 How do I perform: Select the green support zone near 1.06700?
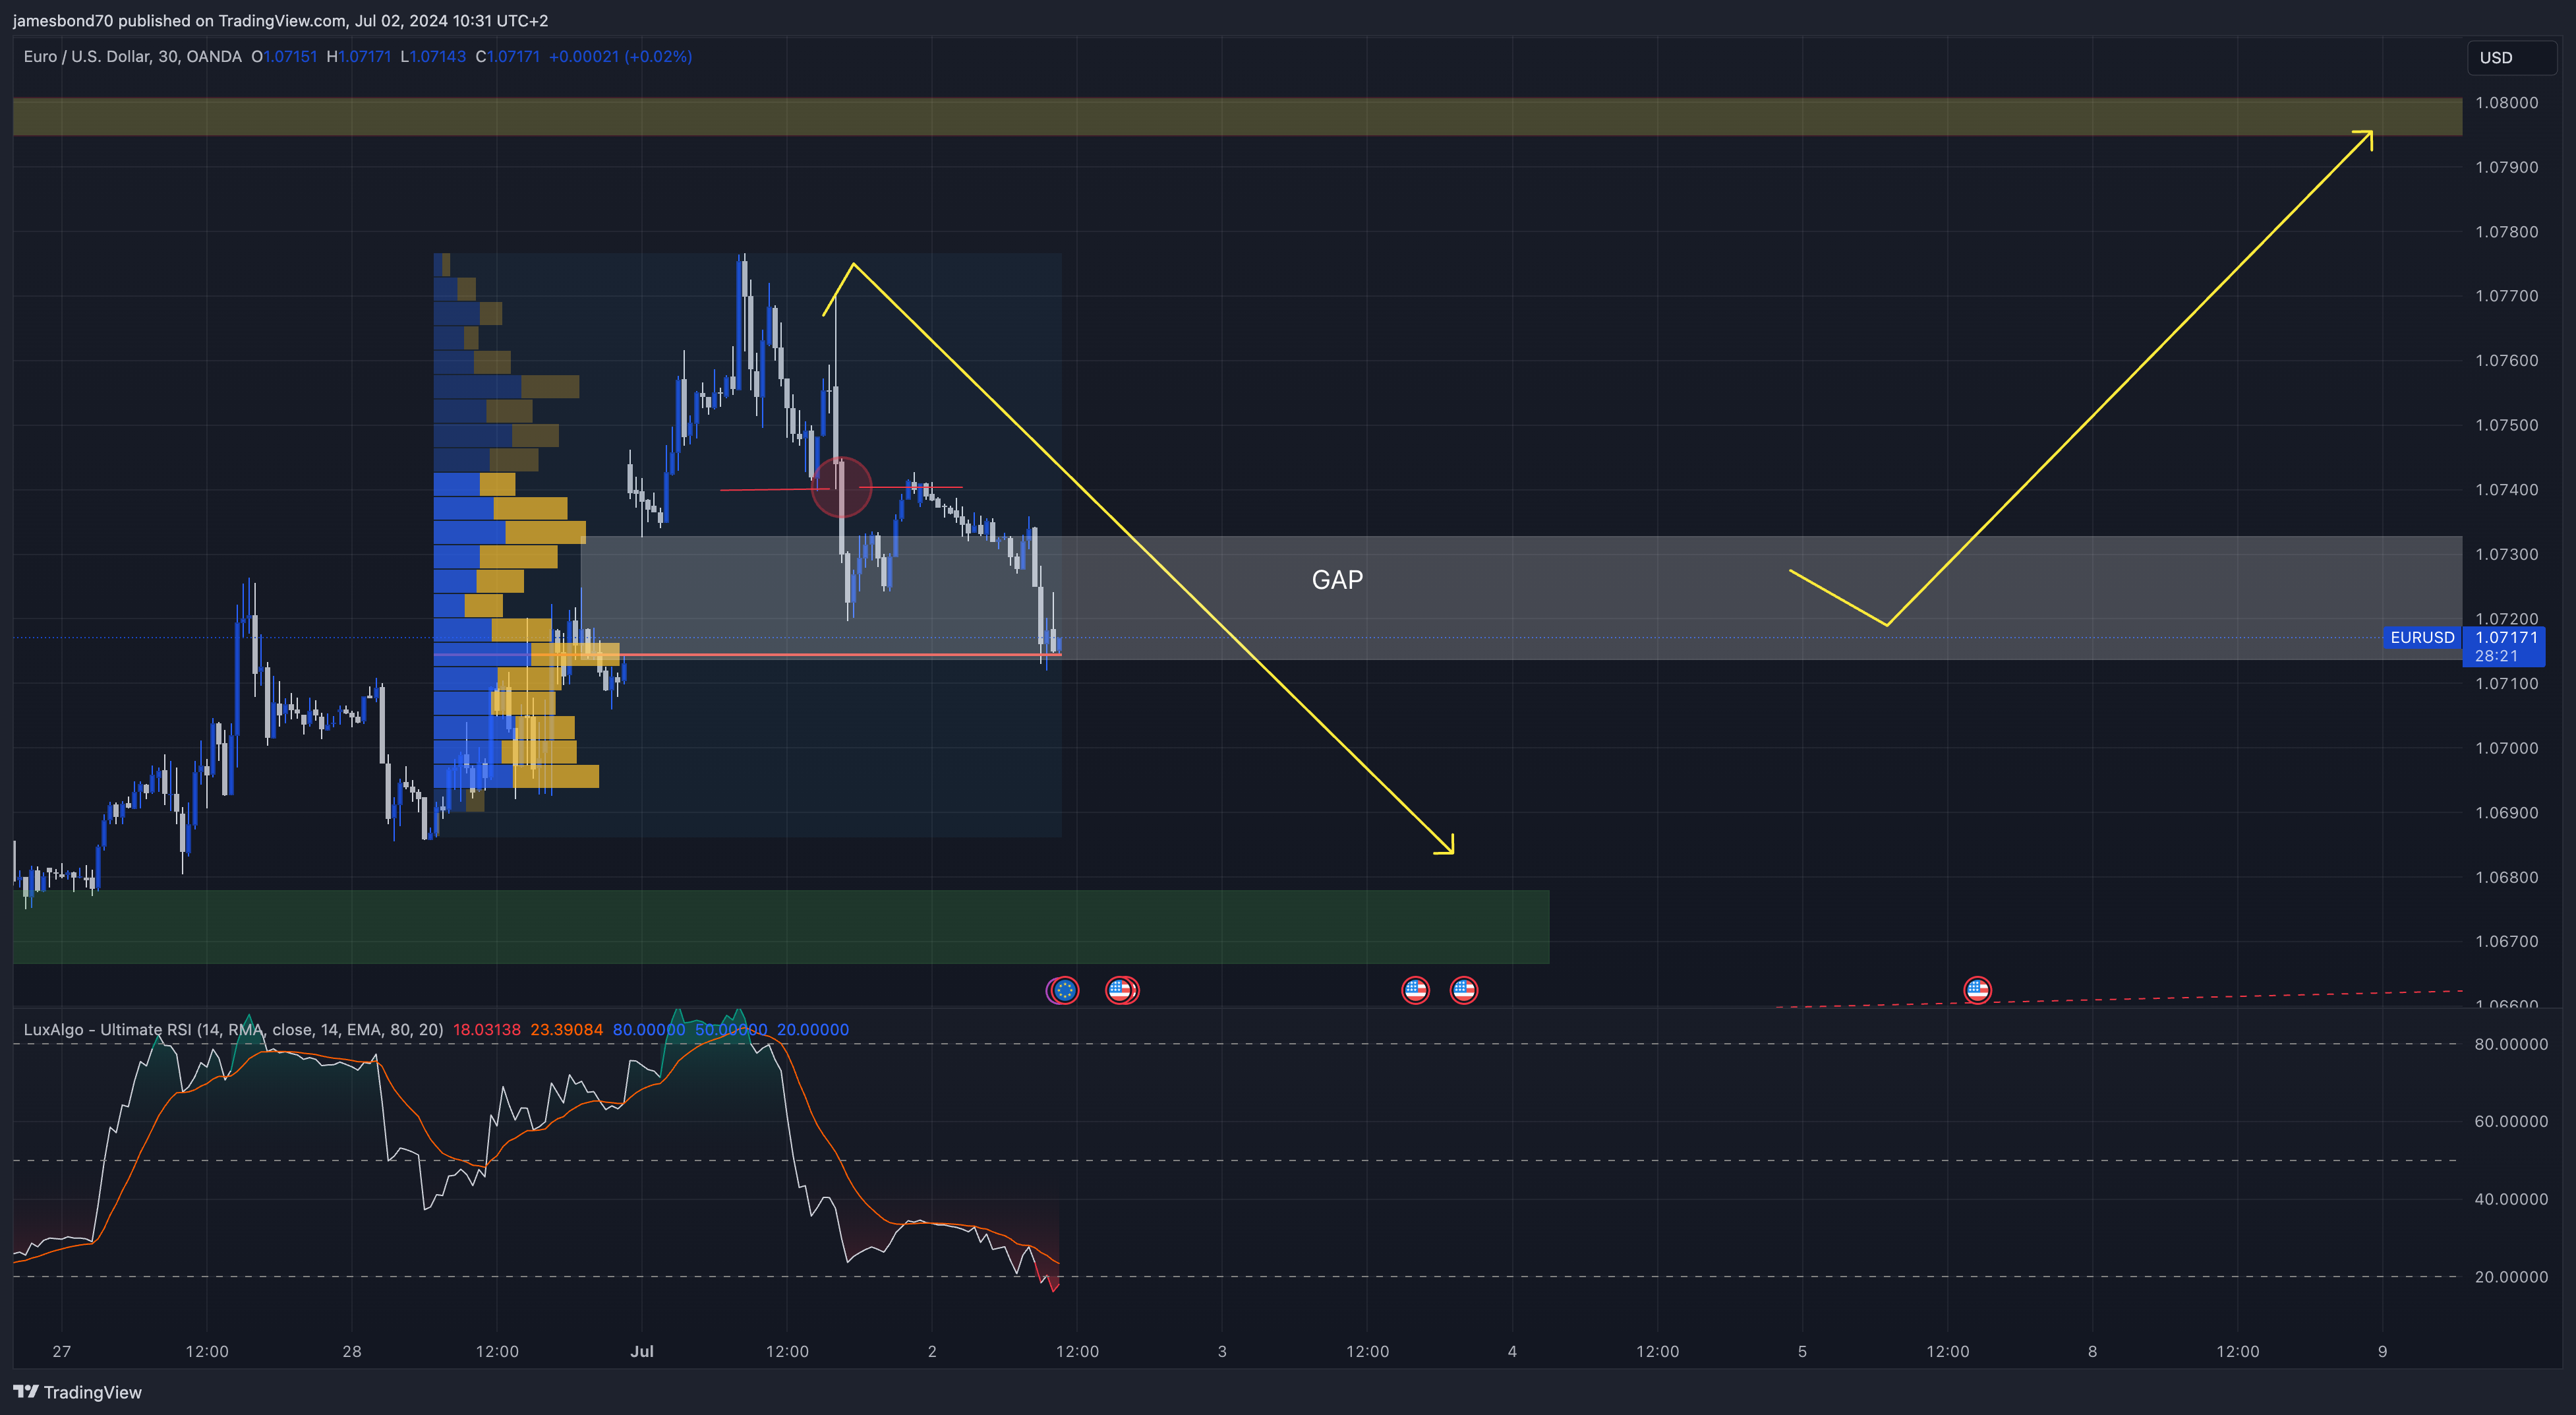781,927
